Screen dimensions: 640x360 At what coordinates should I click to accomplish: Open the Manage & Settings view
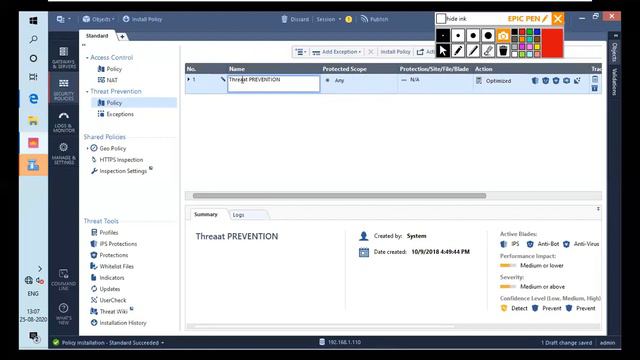pos(63,153)
